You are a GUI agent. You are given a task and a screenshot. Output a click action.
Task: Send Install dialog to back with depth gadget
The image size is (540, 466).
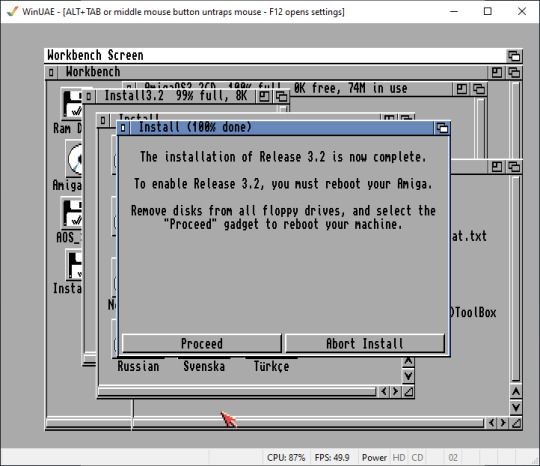click(x=442, y=128)
